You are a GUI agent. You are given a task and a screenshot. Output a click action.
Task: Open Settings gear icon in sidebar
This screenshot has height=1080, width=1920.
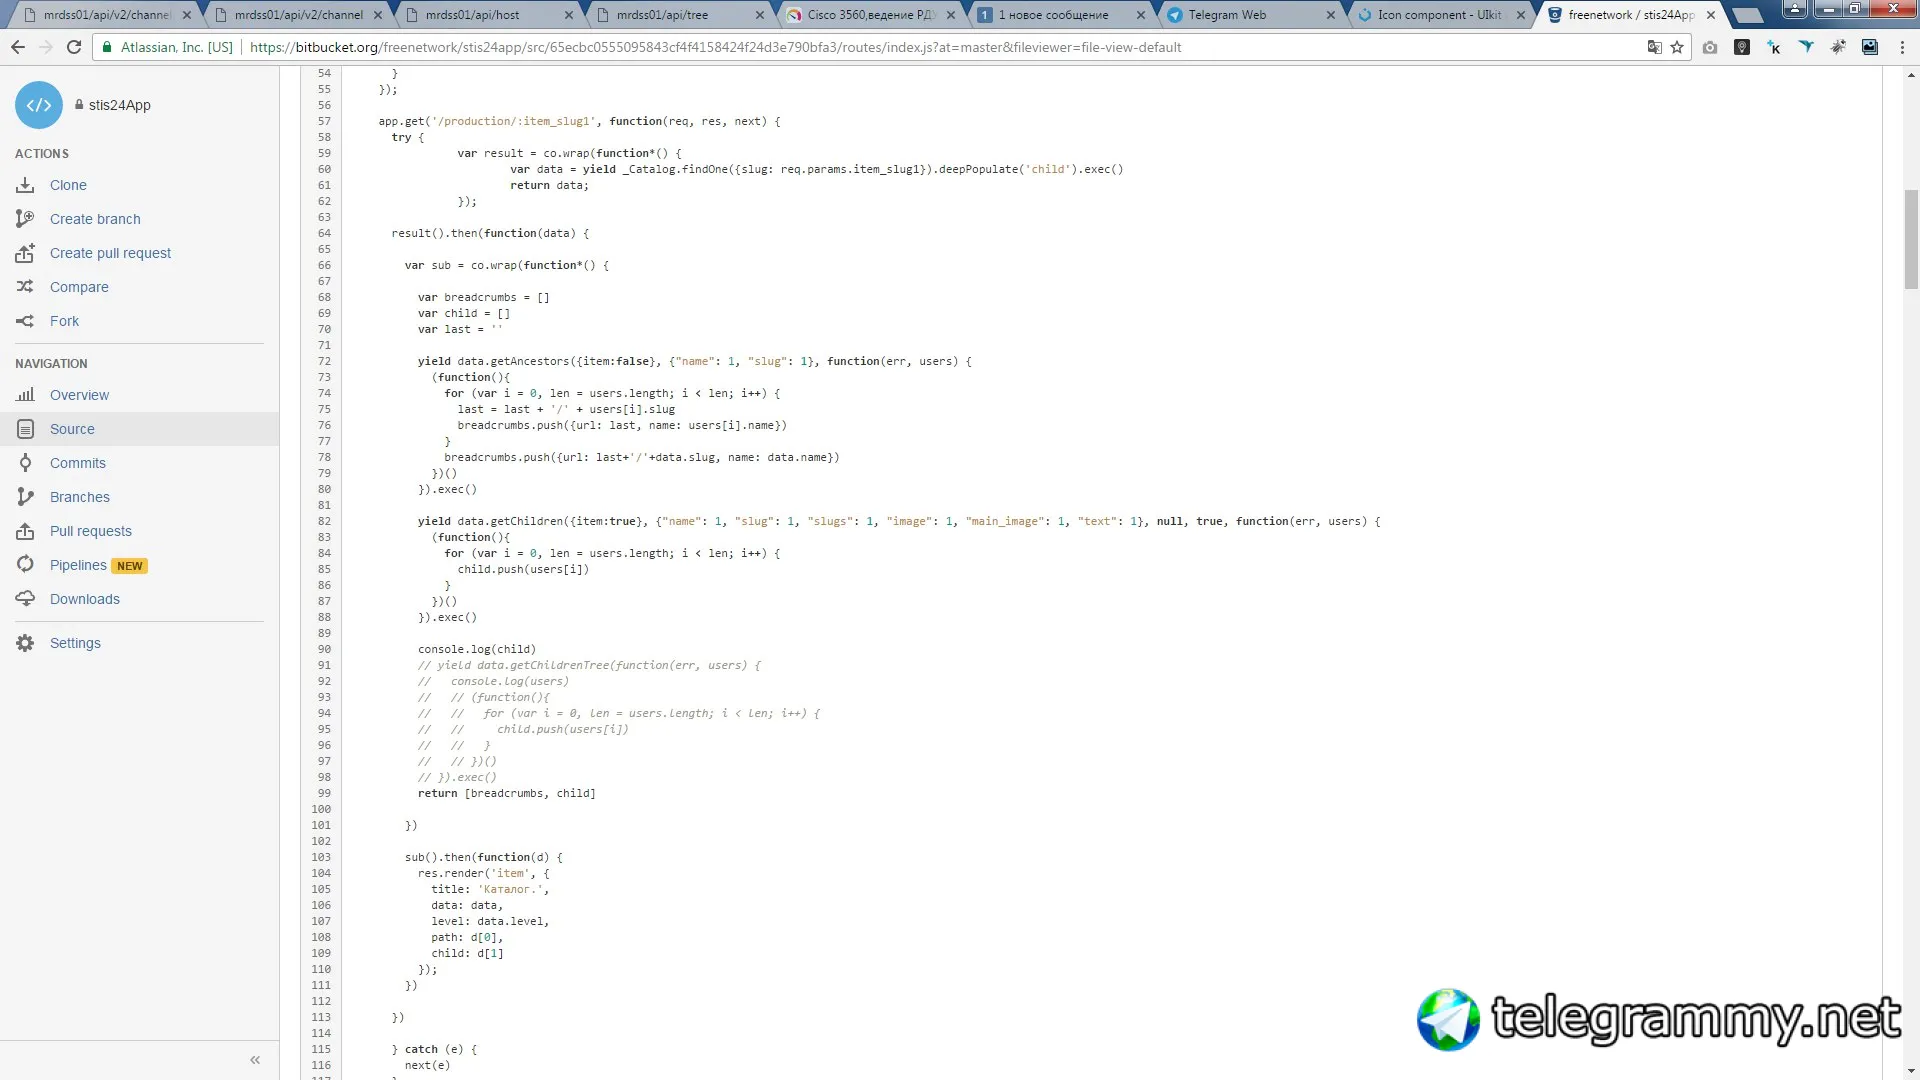pos(25,643)
